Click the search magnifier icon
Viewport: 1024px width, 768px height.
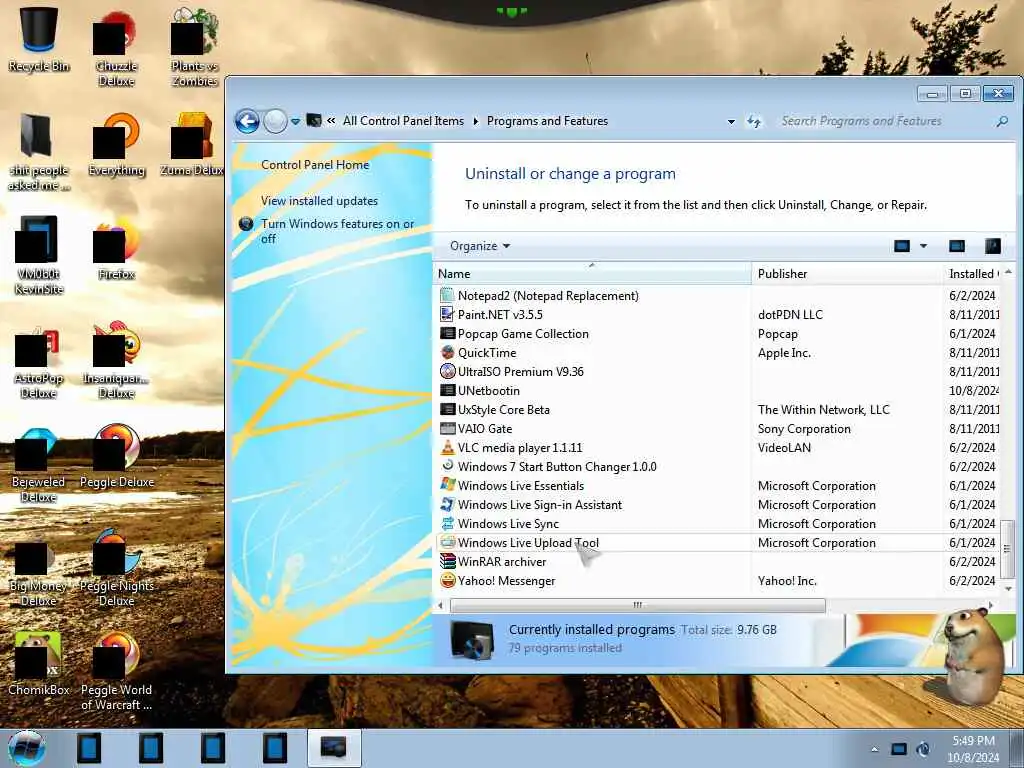[x=1002, y=121]
